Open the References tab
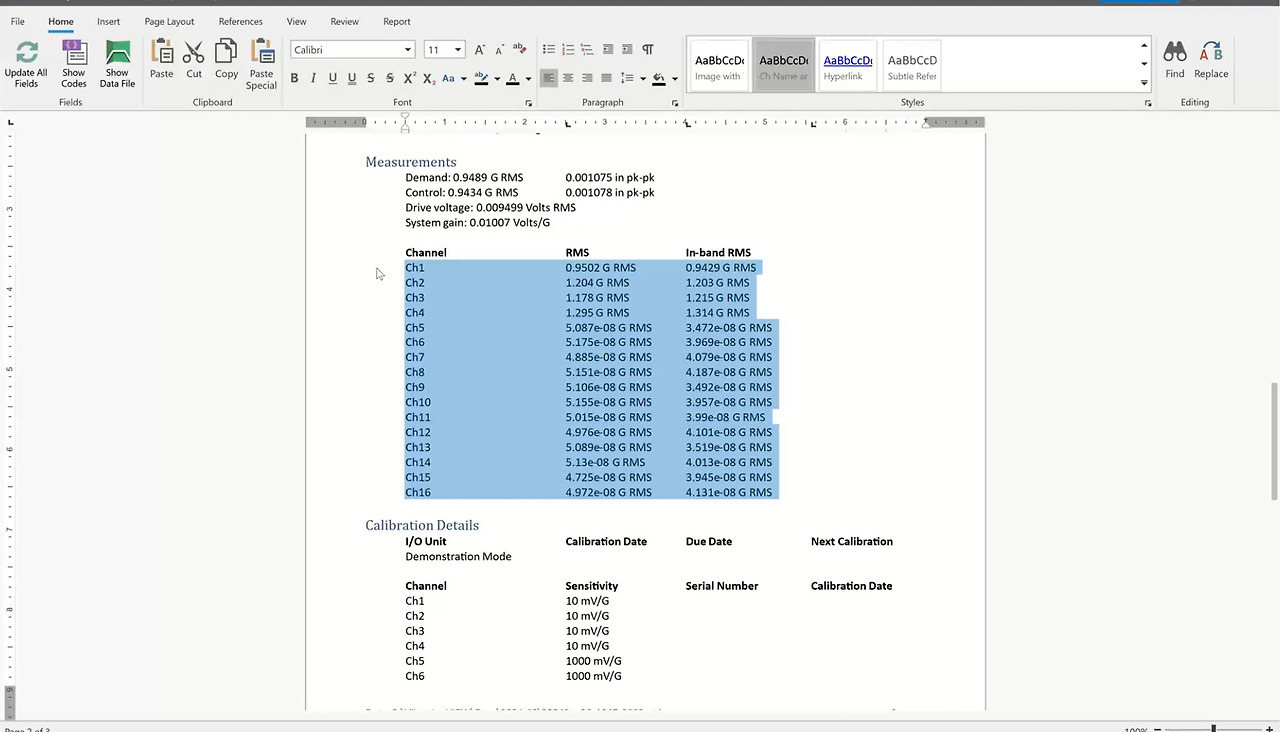 [241, 21]
